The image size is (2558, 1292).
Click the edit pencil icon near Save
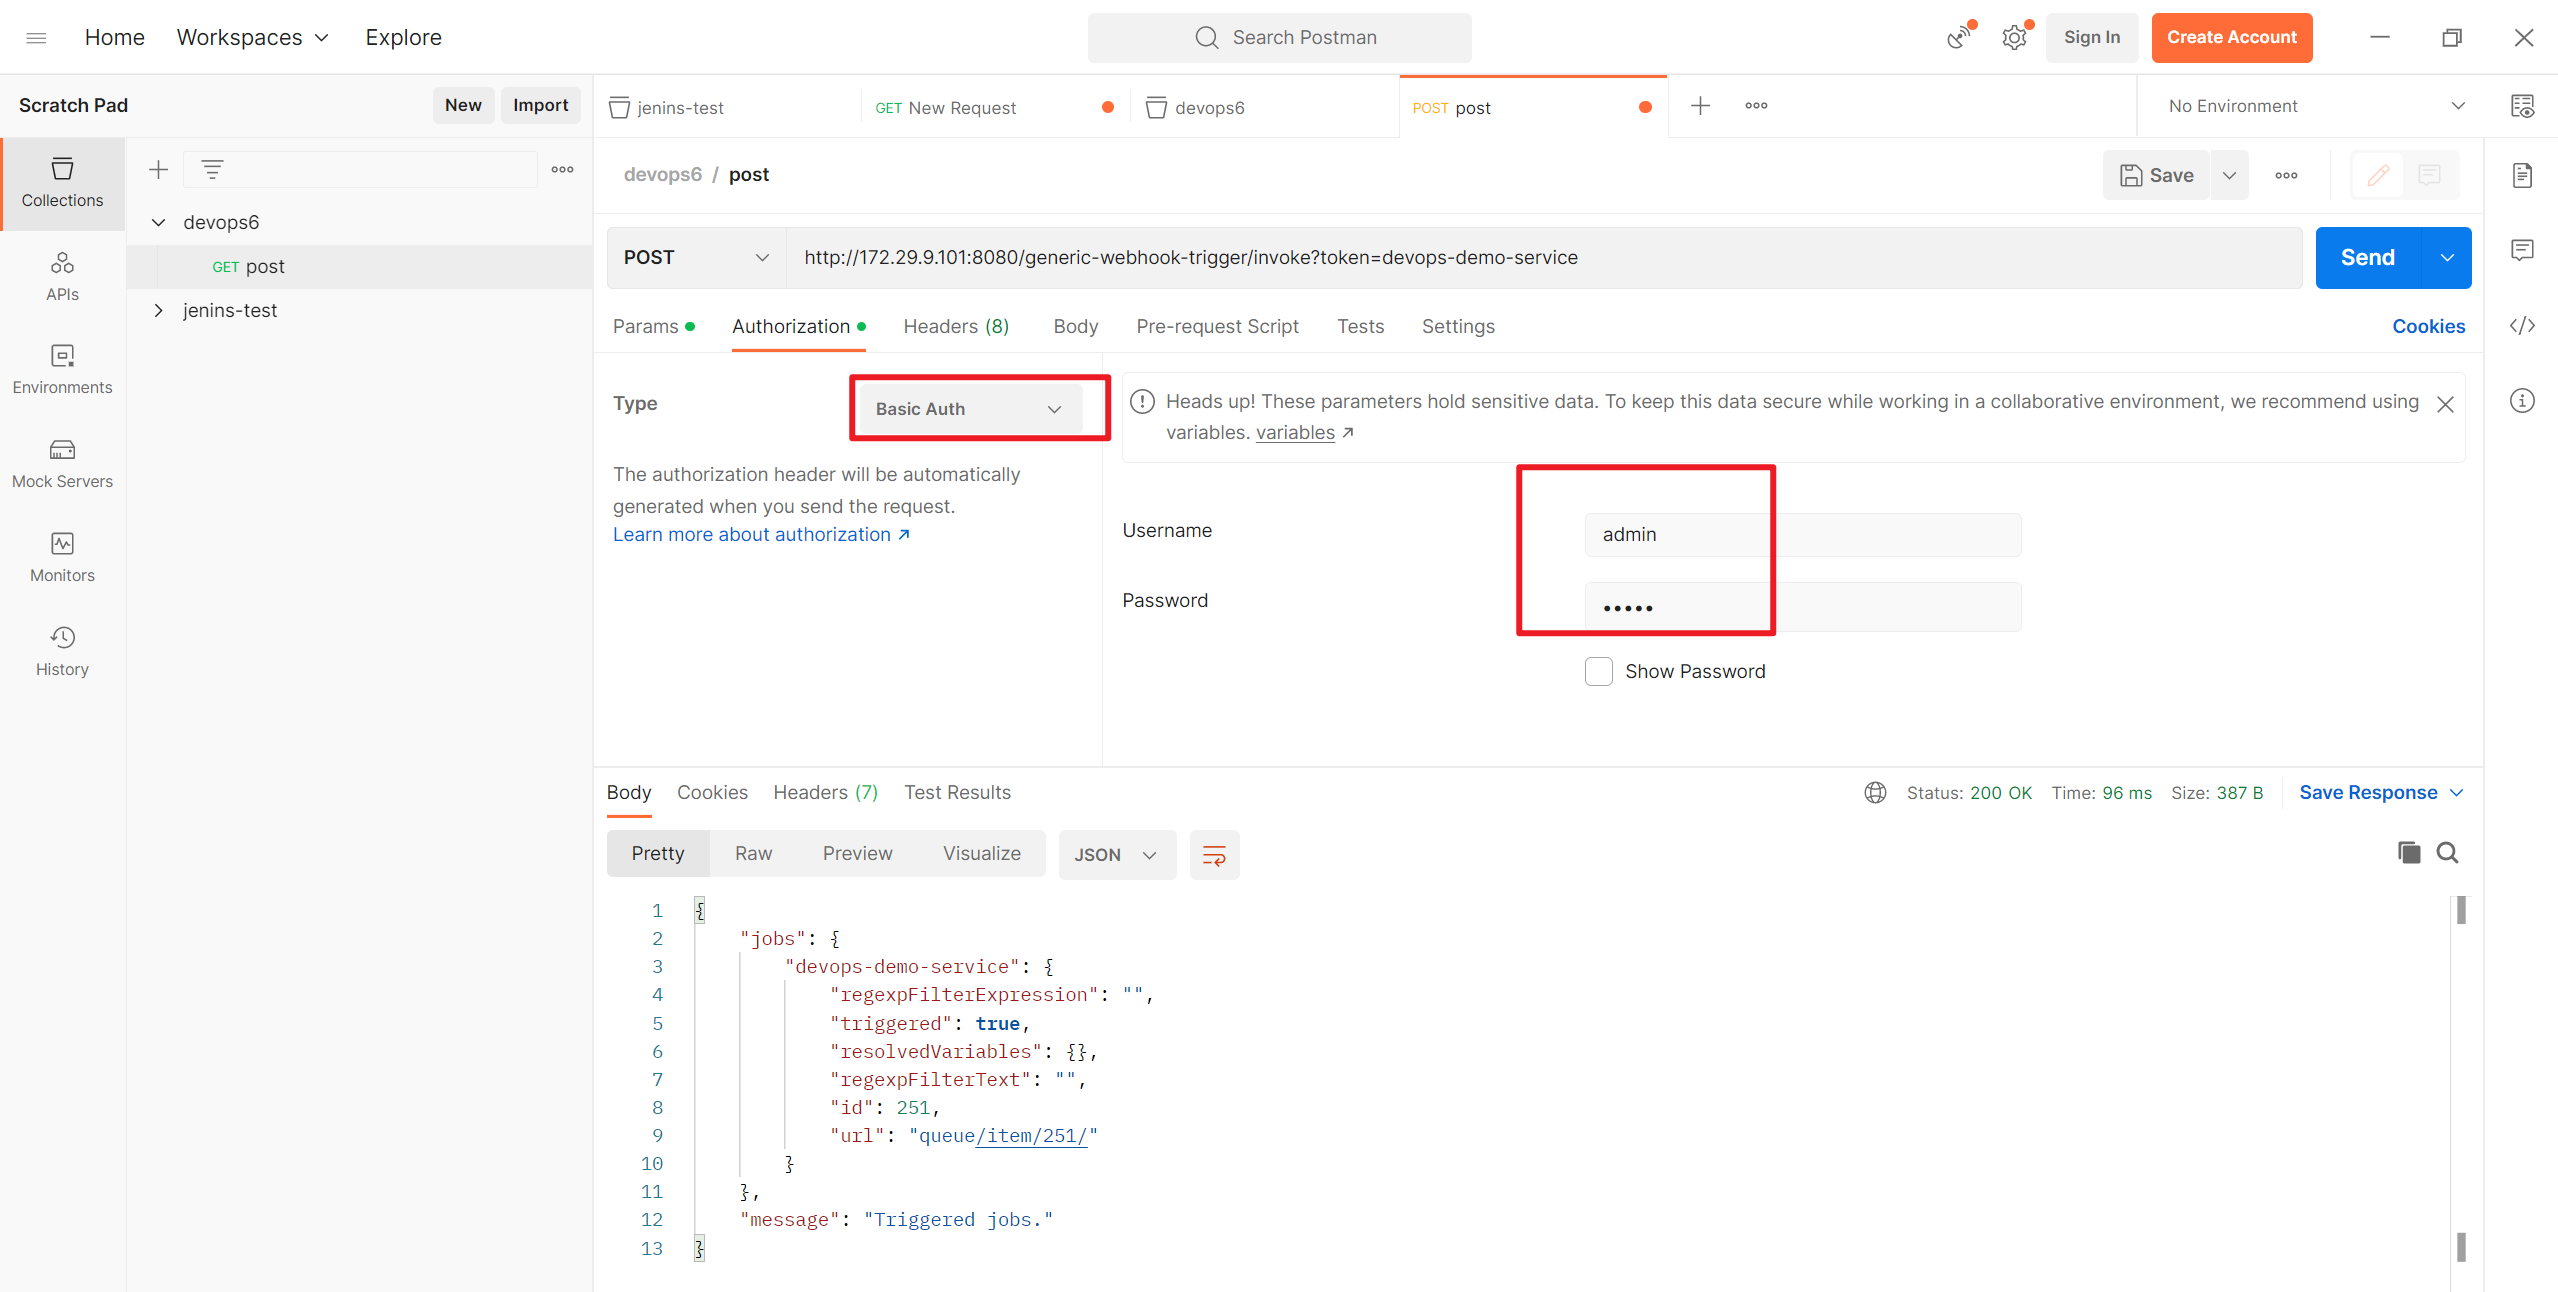point(2378,175)
